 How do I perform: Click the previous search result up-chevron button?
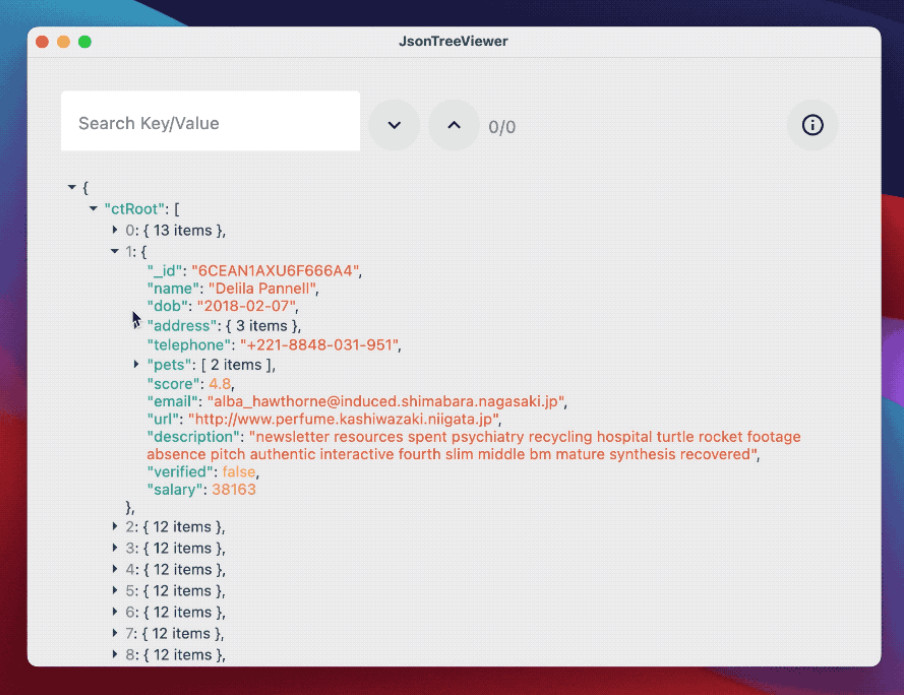point(454,125)
